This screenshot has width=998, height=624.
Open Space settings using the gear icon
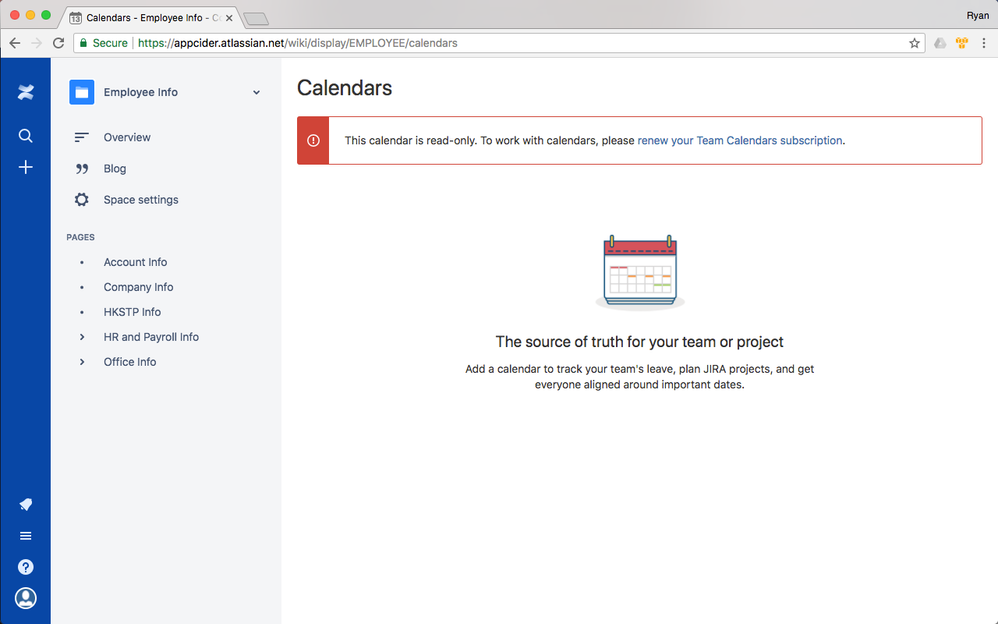[81, 199]
